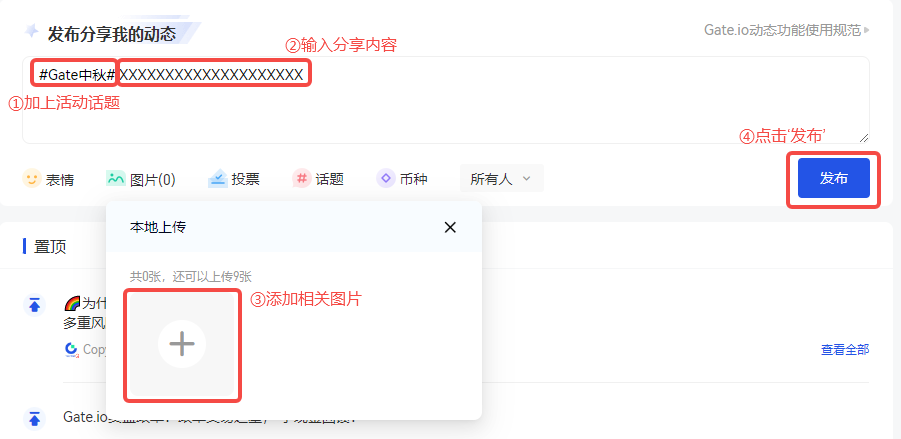Viewport: 901px width, 439px height.
Task: Click the smiley emoji icon
Action: point(32,179)
